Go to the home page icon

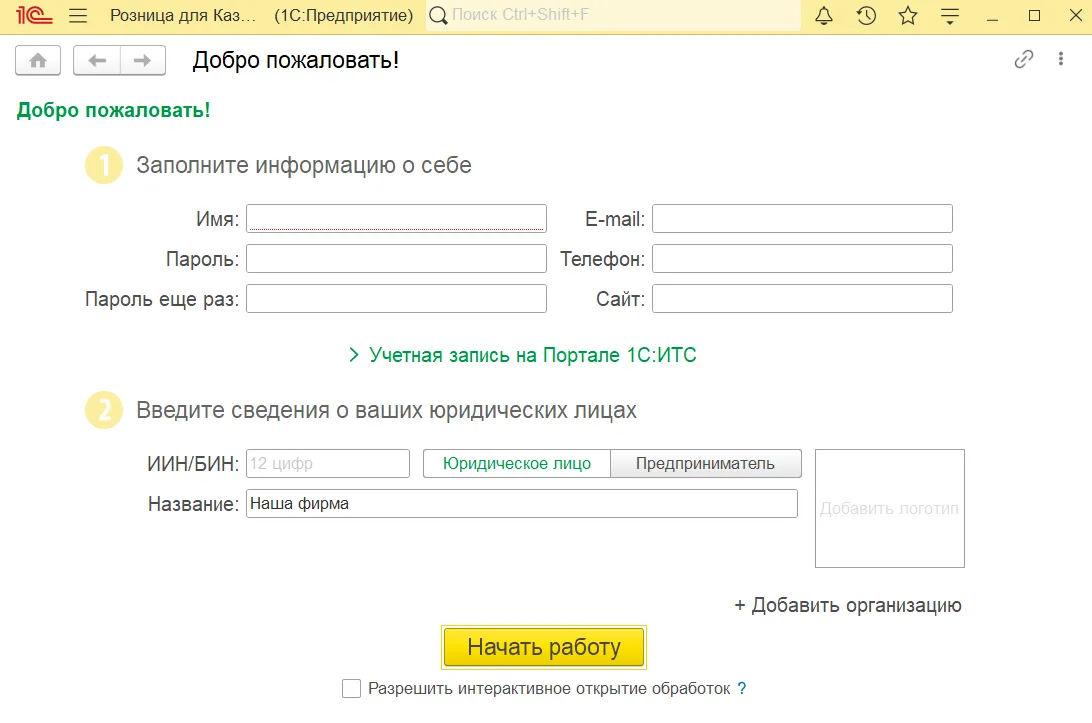click(x=38, y=60)
